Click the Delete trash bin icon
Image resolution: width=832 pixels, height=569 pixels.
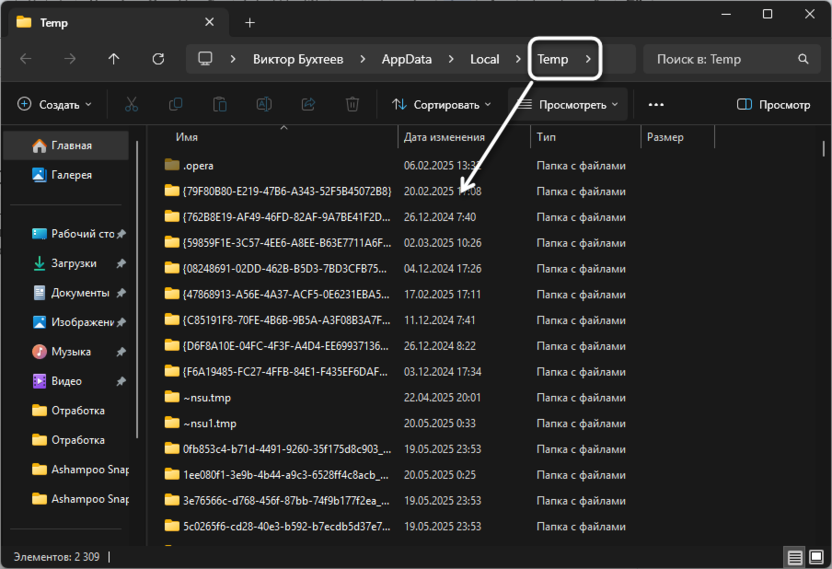pos(352,104)
